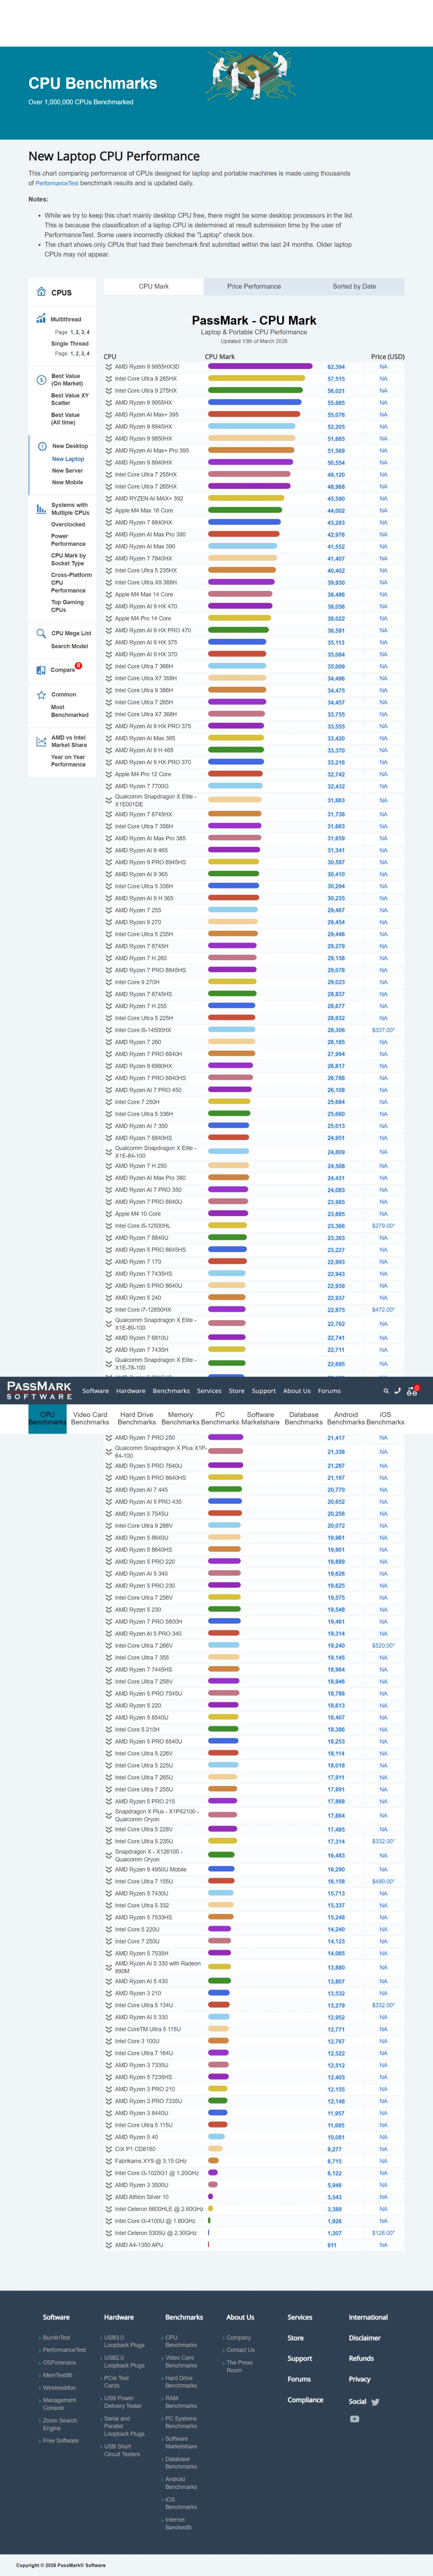Click the CPU Mega List magnifier icon

(x=41, y=633)
